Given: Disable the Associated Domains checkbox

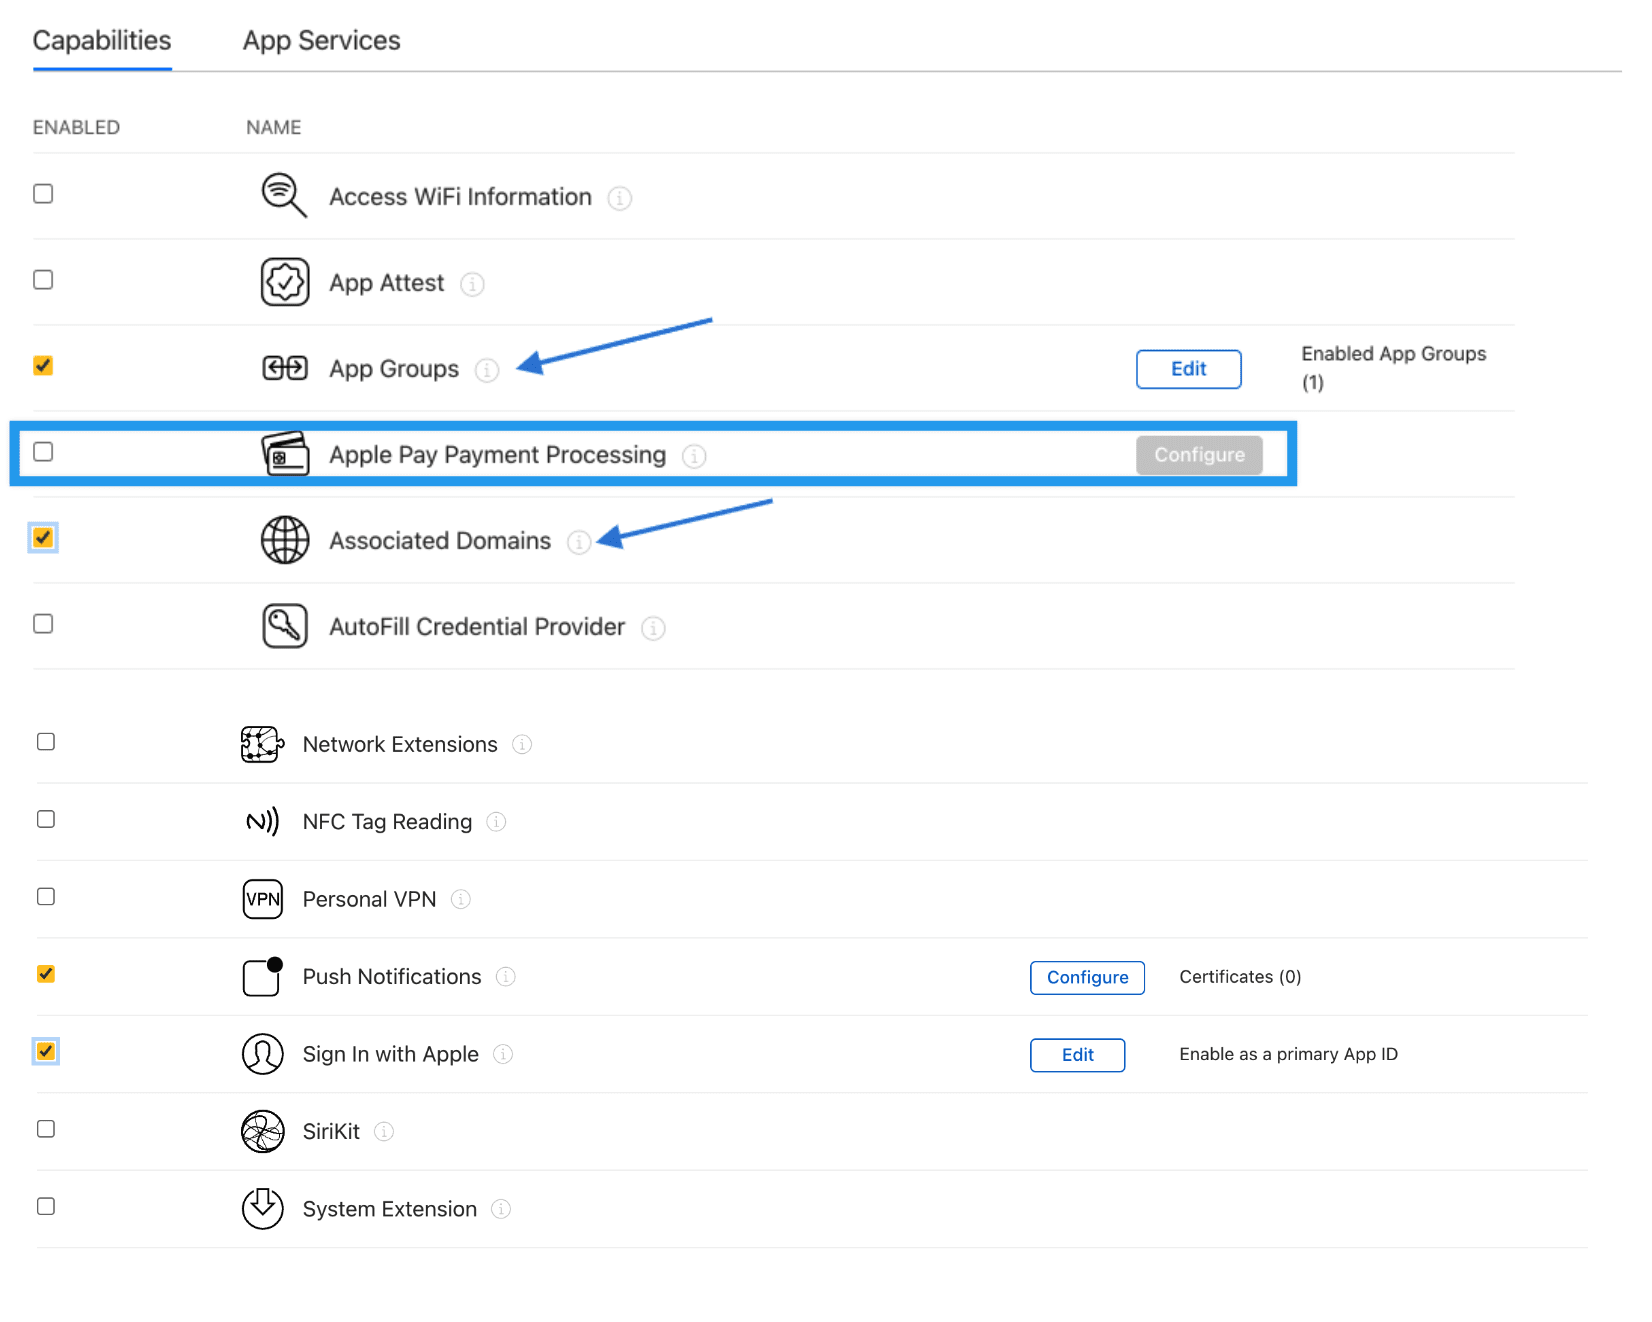Looking at the screenshot, I should [x=43, y=538].
